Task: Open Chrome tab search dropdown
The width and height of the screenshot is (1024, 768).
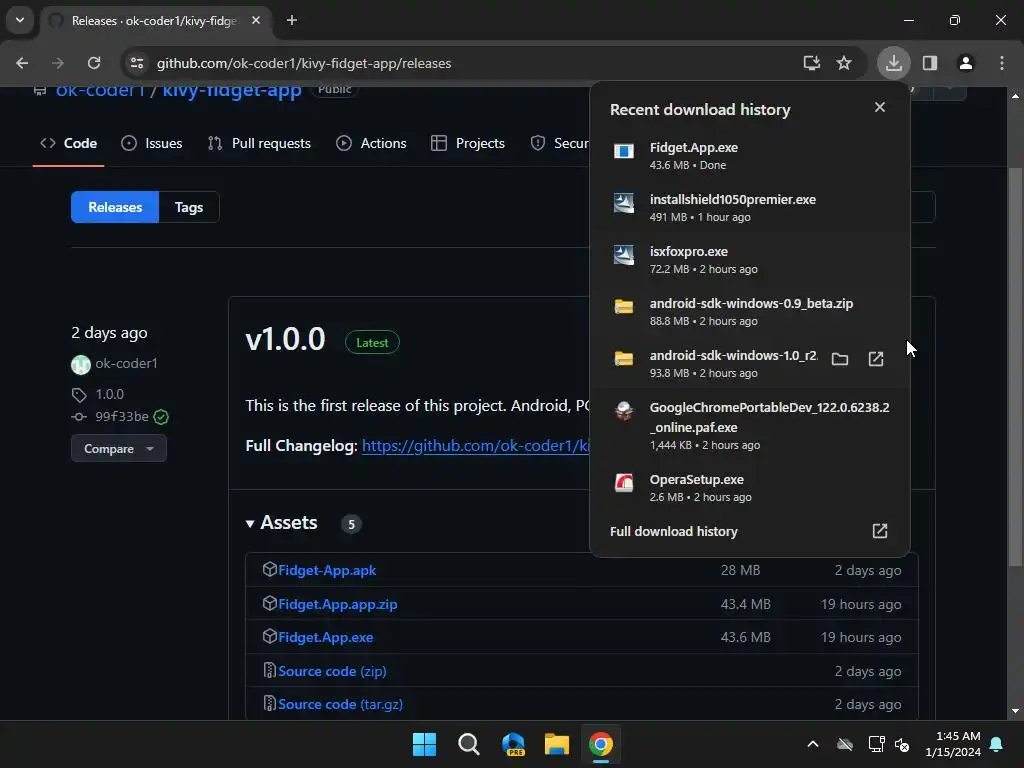Action: [20, 20]
